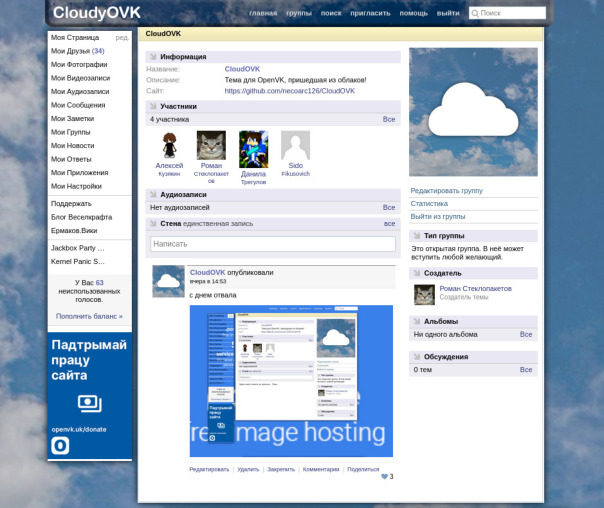Open Мои Фотографии in sidebar
604x508 pixels.
pos(79,64)
